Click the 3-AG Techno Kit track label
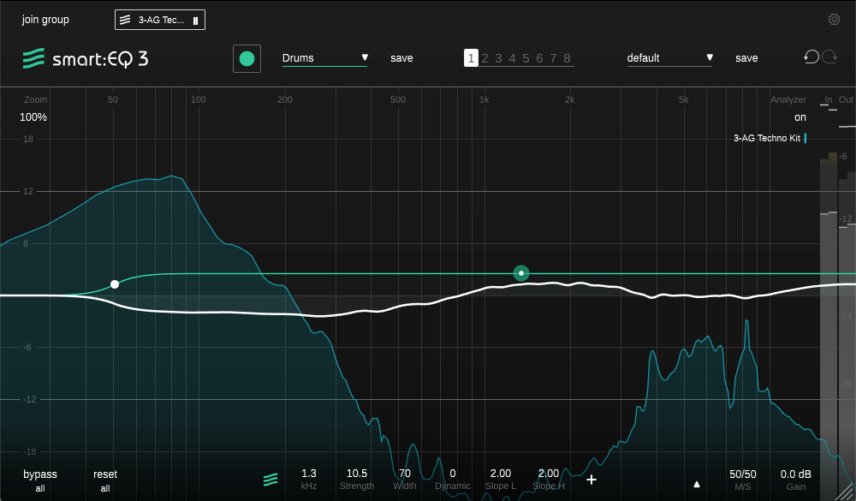Image resolution: width=856 pixels, height=501 pixels. [x=766, y=138]
